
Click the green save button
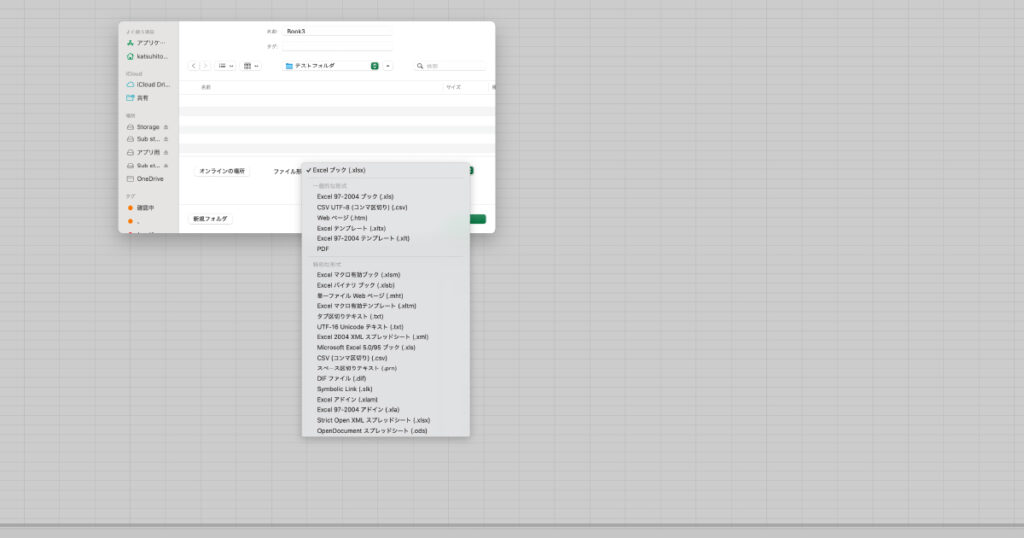click(x=477, y=219)
